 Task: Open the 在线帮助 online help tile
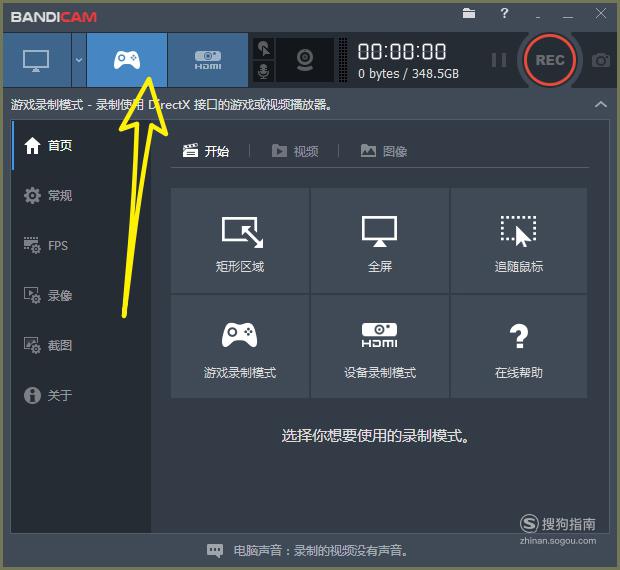(519, 346)
